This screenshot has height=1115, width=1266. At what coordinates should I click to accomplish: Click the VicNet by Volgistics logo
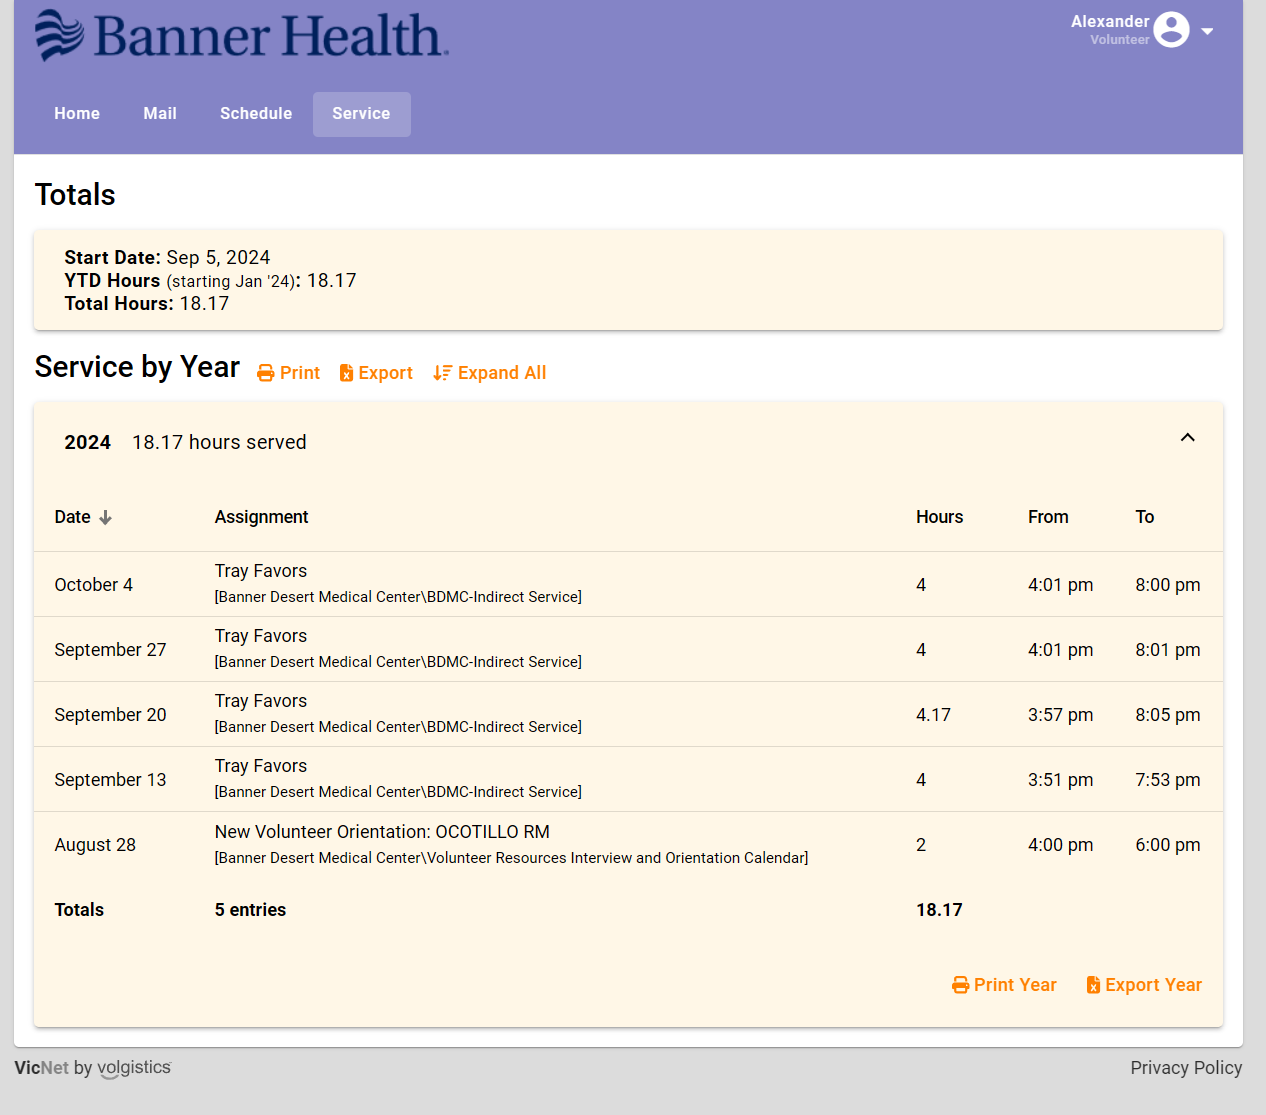[x=93, y=1068]
